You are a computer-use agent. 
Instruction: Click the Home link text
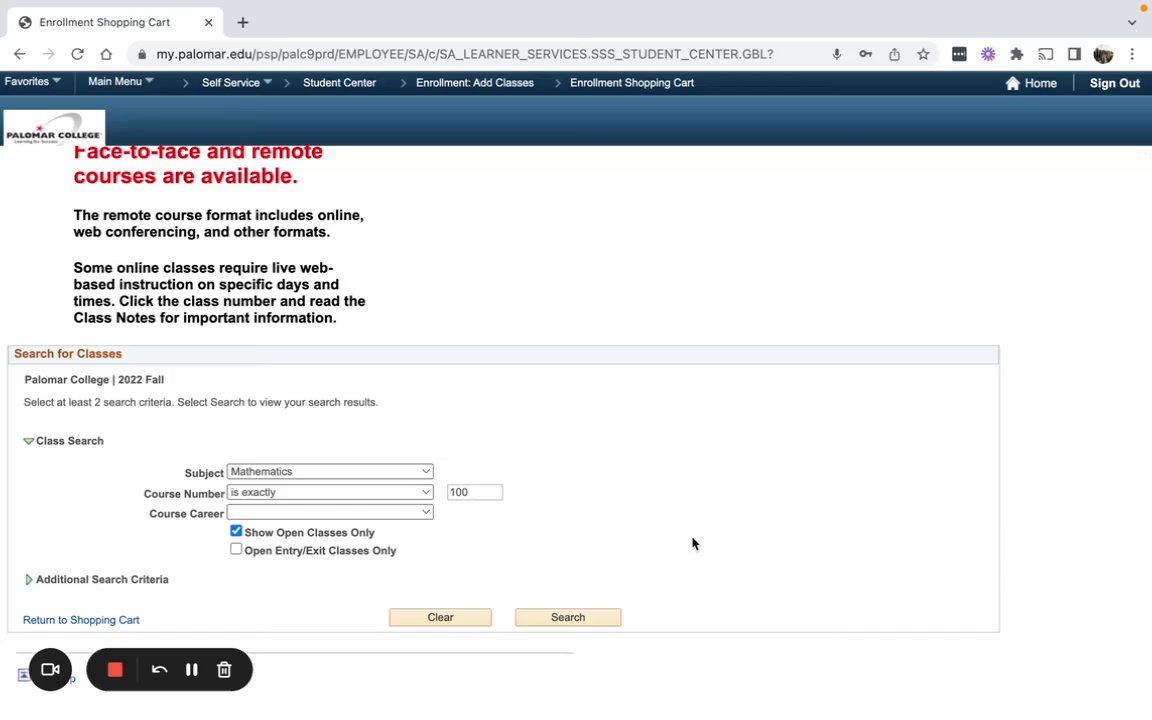[x=1040, y=83]
